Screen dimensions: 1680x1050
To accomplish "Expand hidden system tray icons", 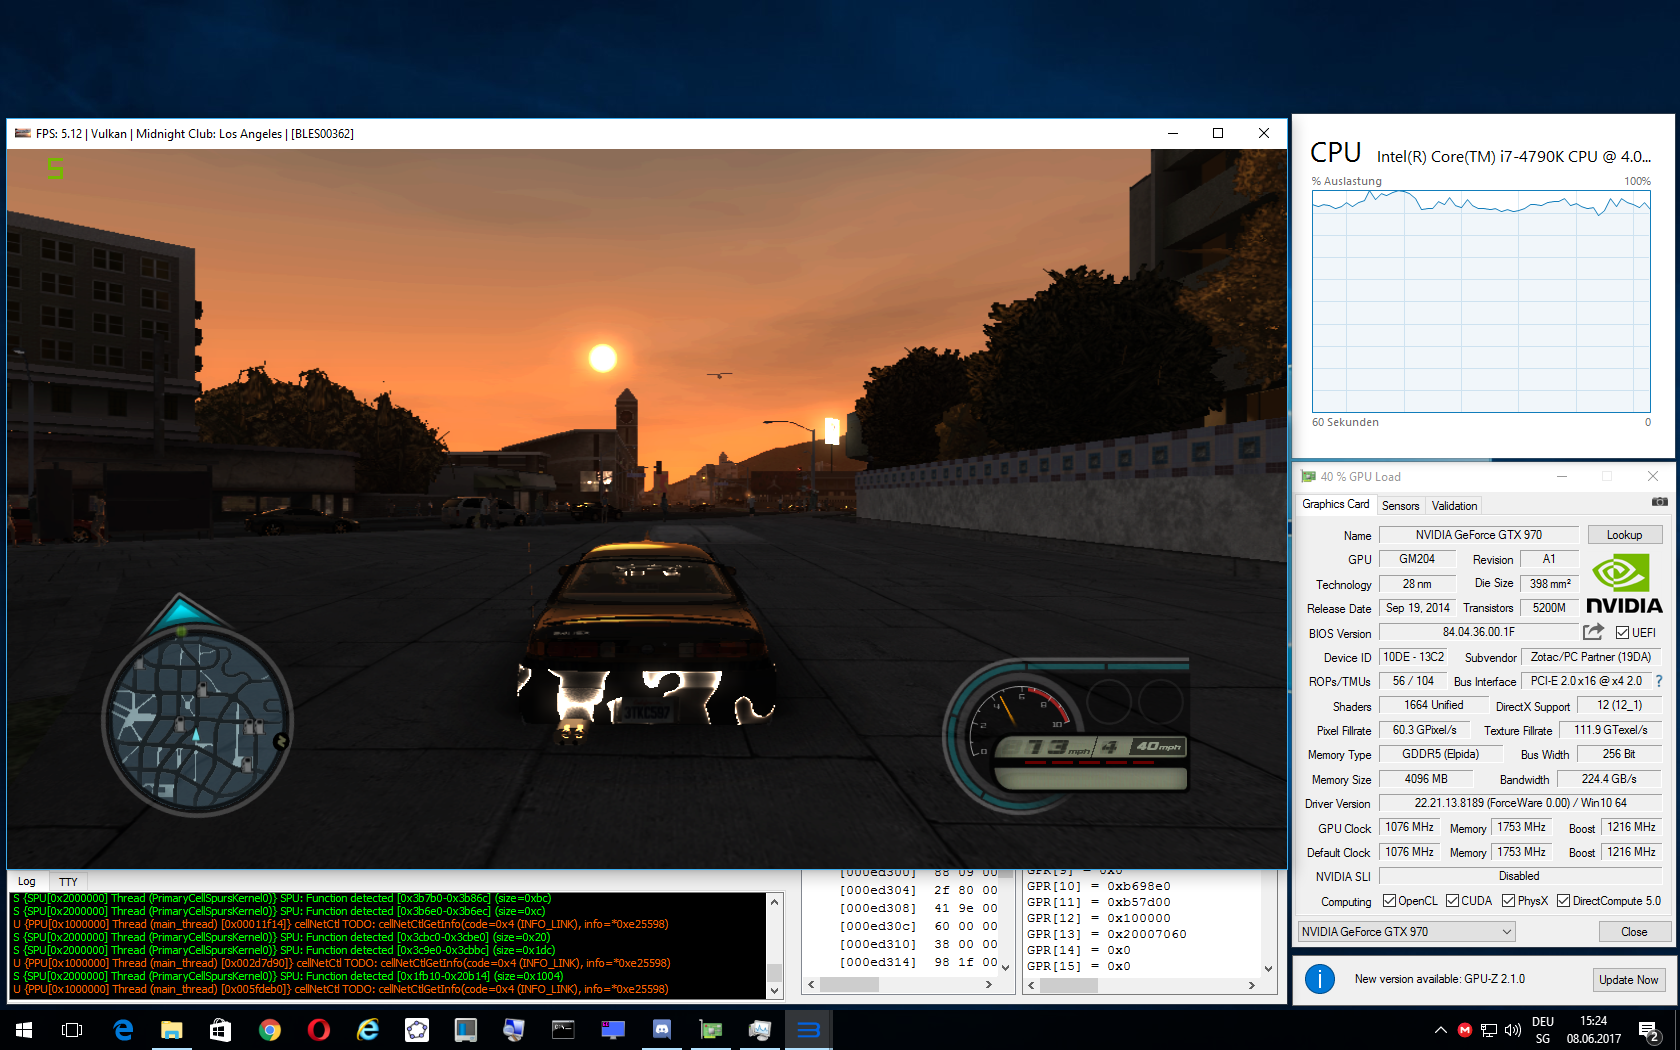I will pyautogui.click(x=1440, y=1030).
